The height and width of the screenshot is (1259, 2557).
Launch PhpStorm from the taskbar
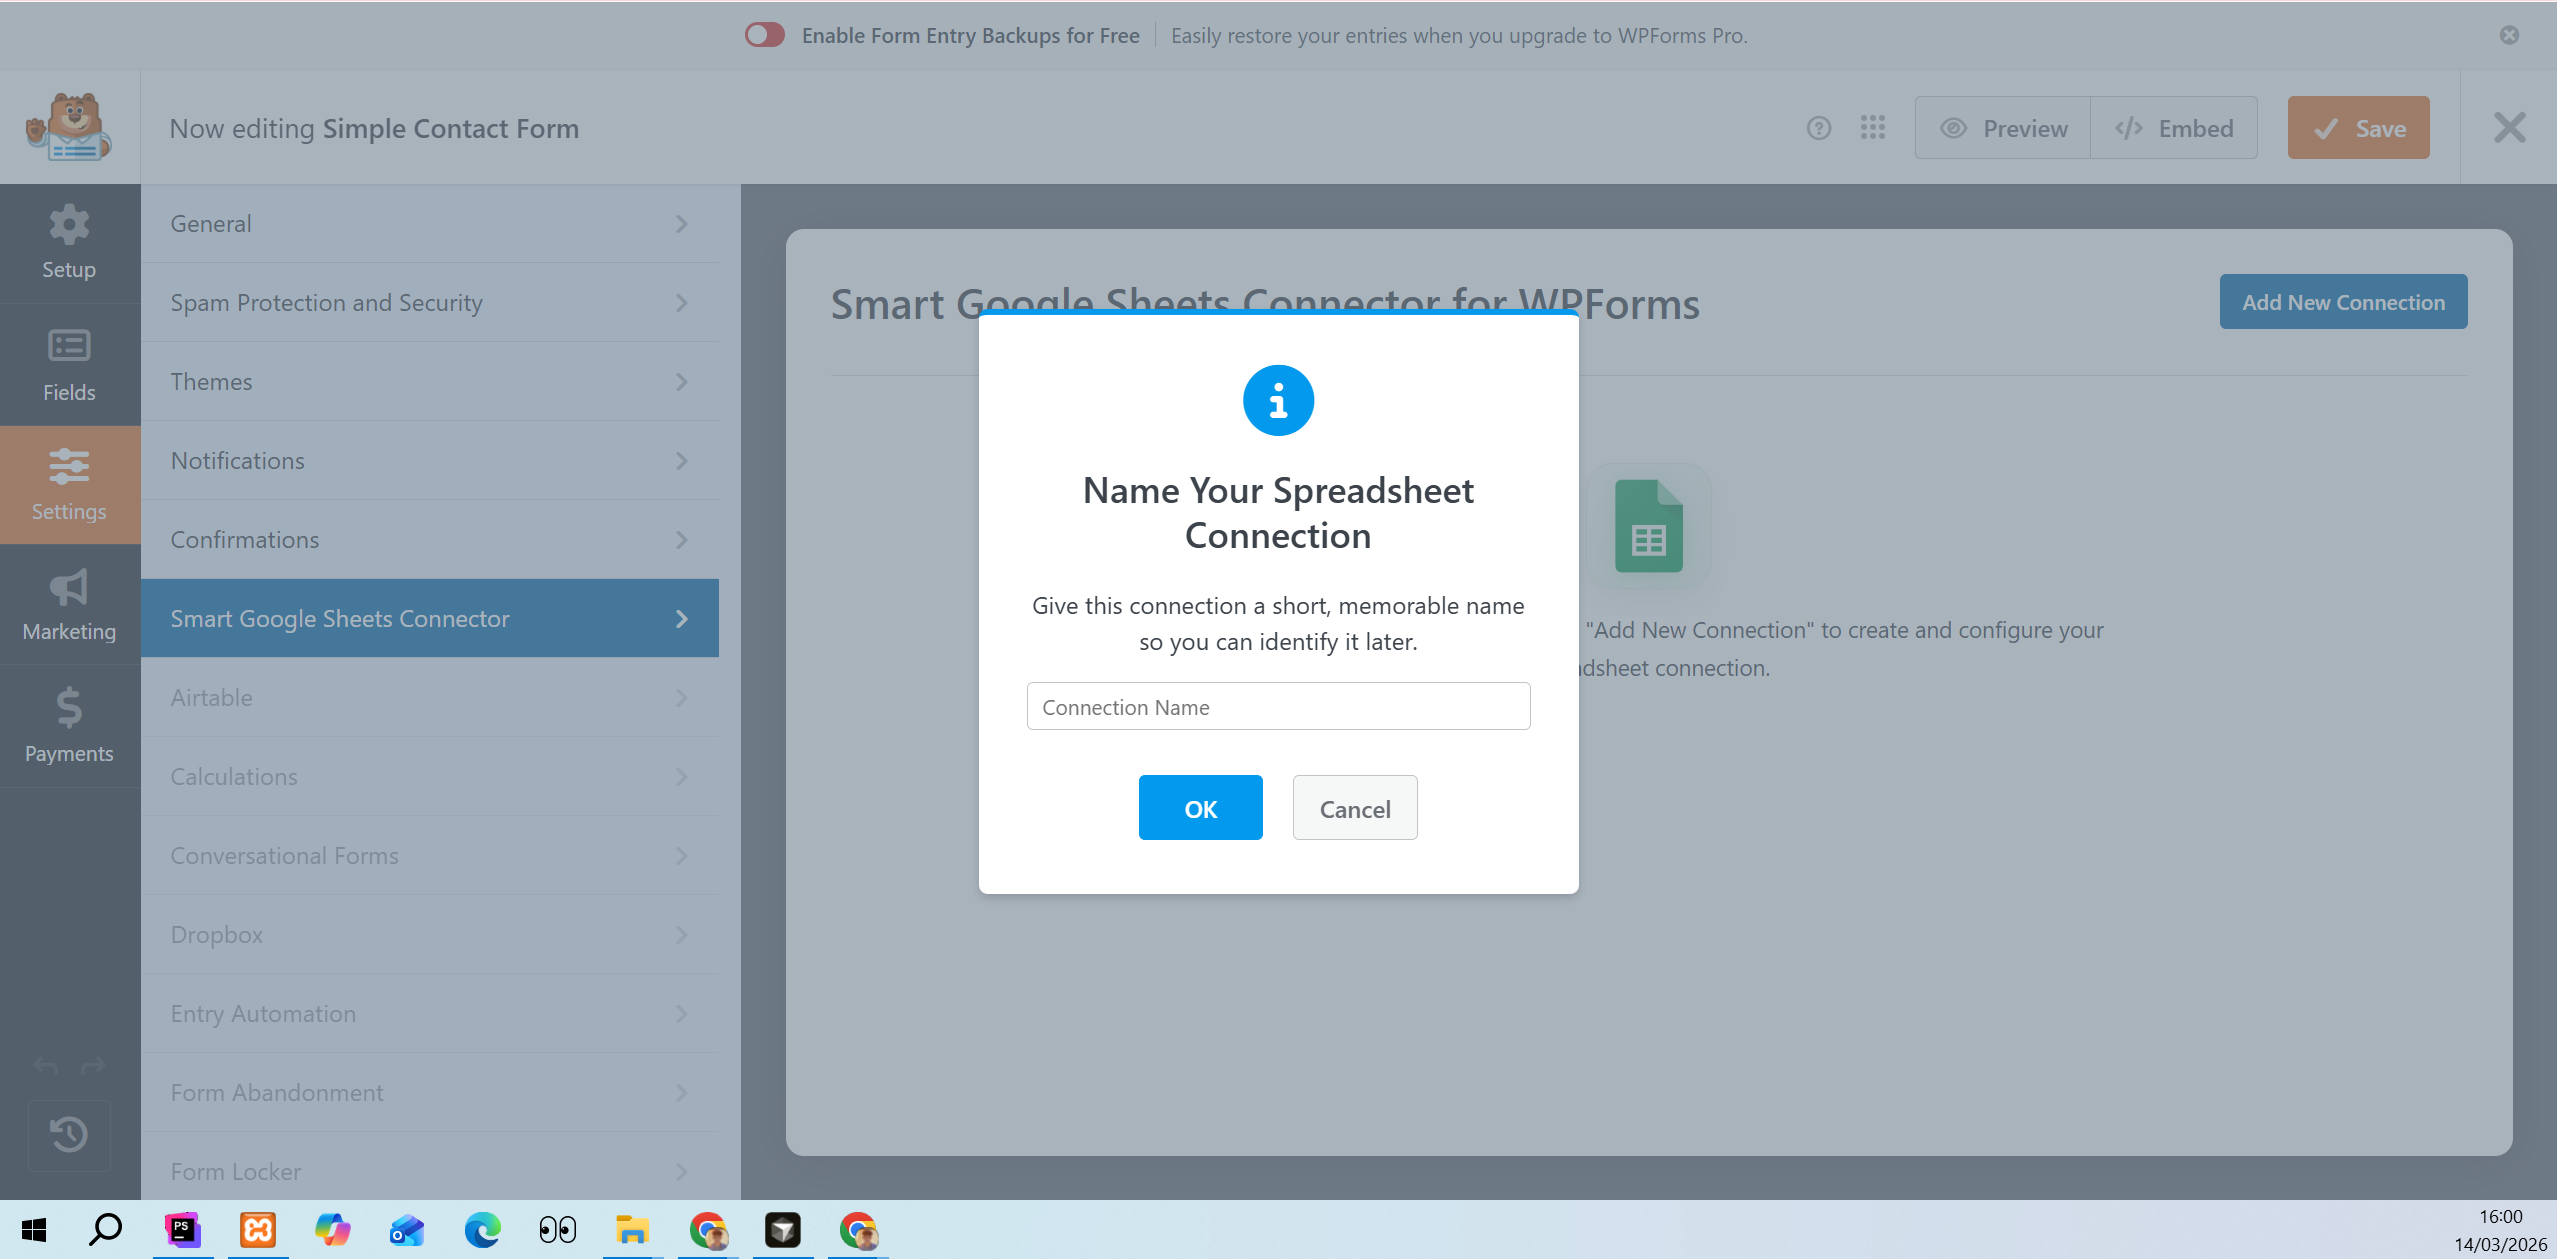[182, 1230]
